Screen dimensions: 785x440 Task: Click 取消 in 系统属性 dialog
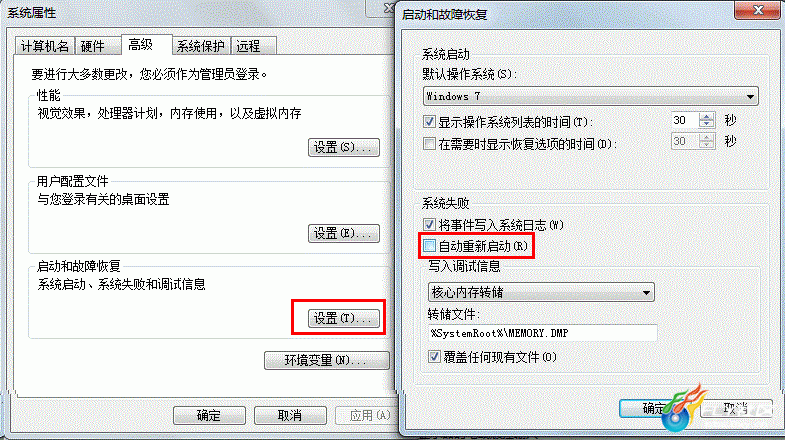pyautogui.click(x=290, y=415)
